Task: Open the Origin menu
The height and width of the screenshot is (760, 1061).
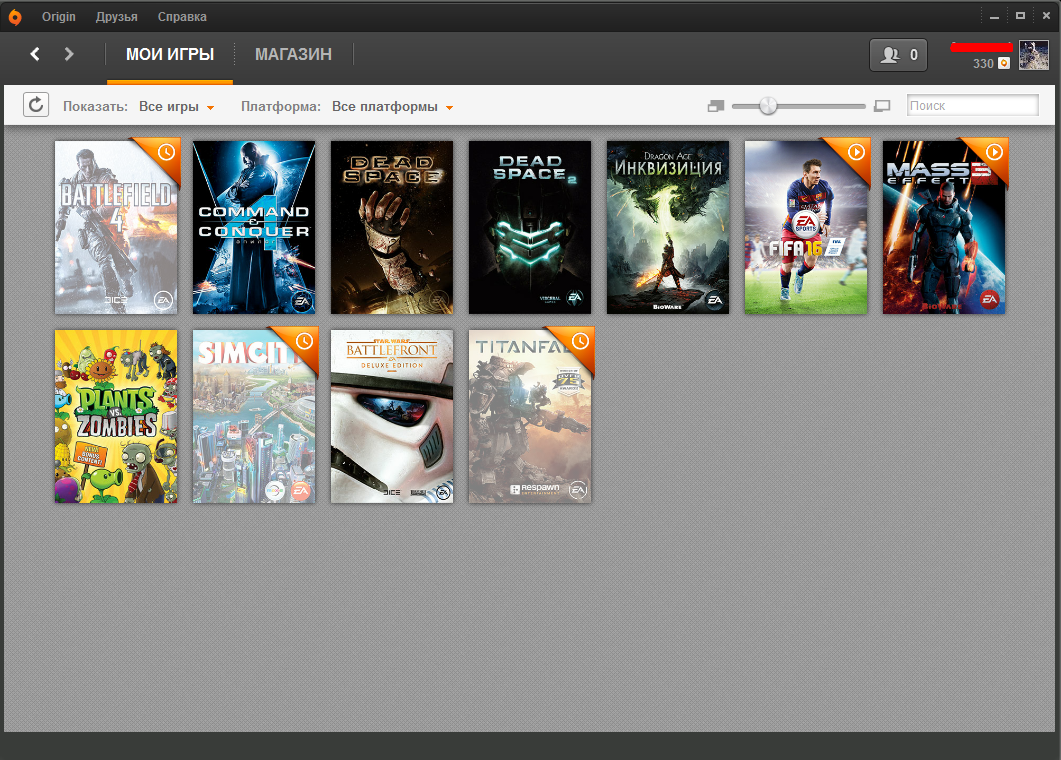Action: (59, 17)
